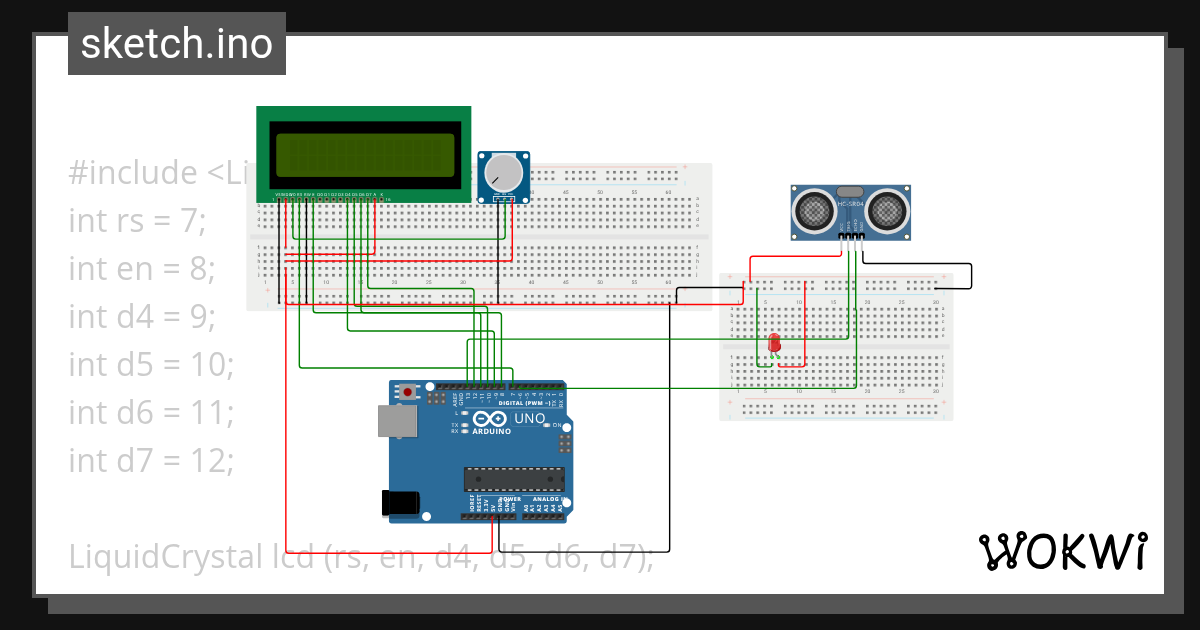
Task: Click the TX LED indicator
Action: point(464,424)
